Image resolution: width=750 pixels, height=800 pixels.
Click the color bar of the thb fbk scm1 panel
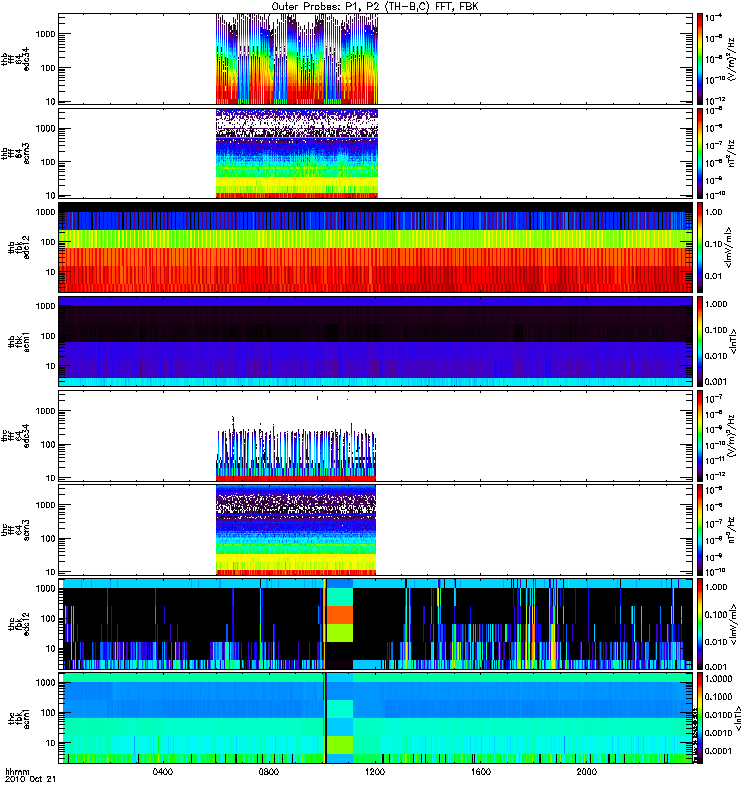click(x=700, y=342)
